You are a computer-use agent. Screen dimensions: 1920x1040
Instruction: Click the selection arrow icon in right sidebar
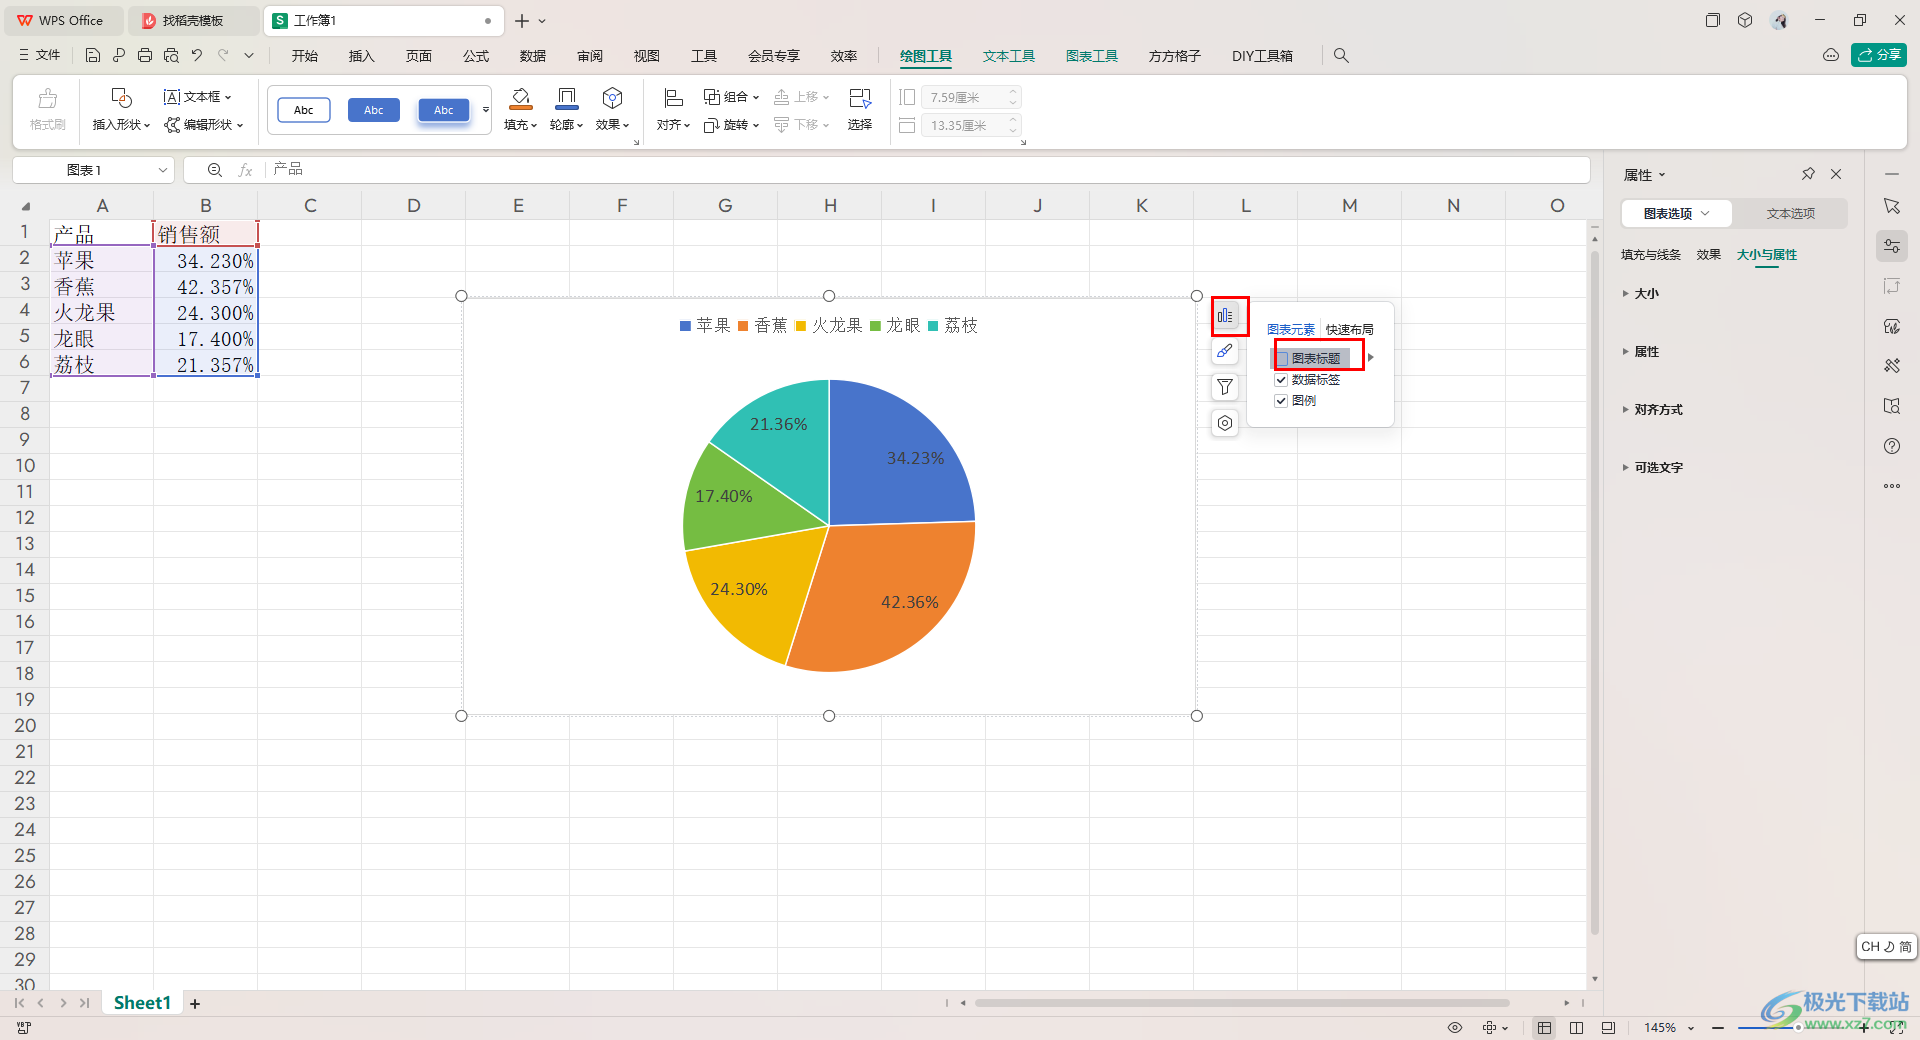[1892, 206]
